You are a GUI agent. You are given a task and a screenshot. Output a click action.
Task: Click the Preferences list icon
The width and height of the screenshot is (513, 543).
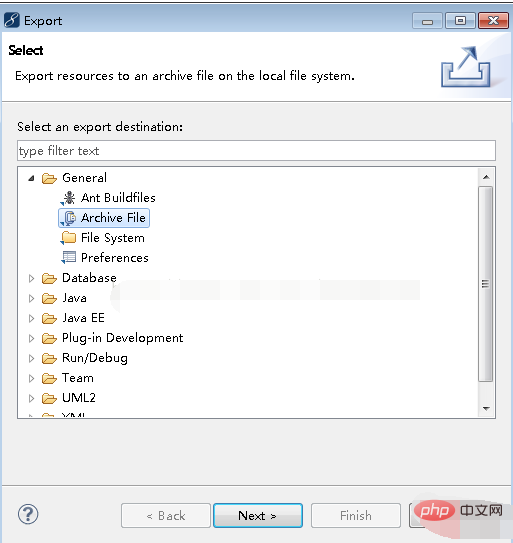(69, 258)
